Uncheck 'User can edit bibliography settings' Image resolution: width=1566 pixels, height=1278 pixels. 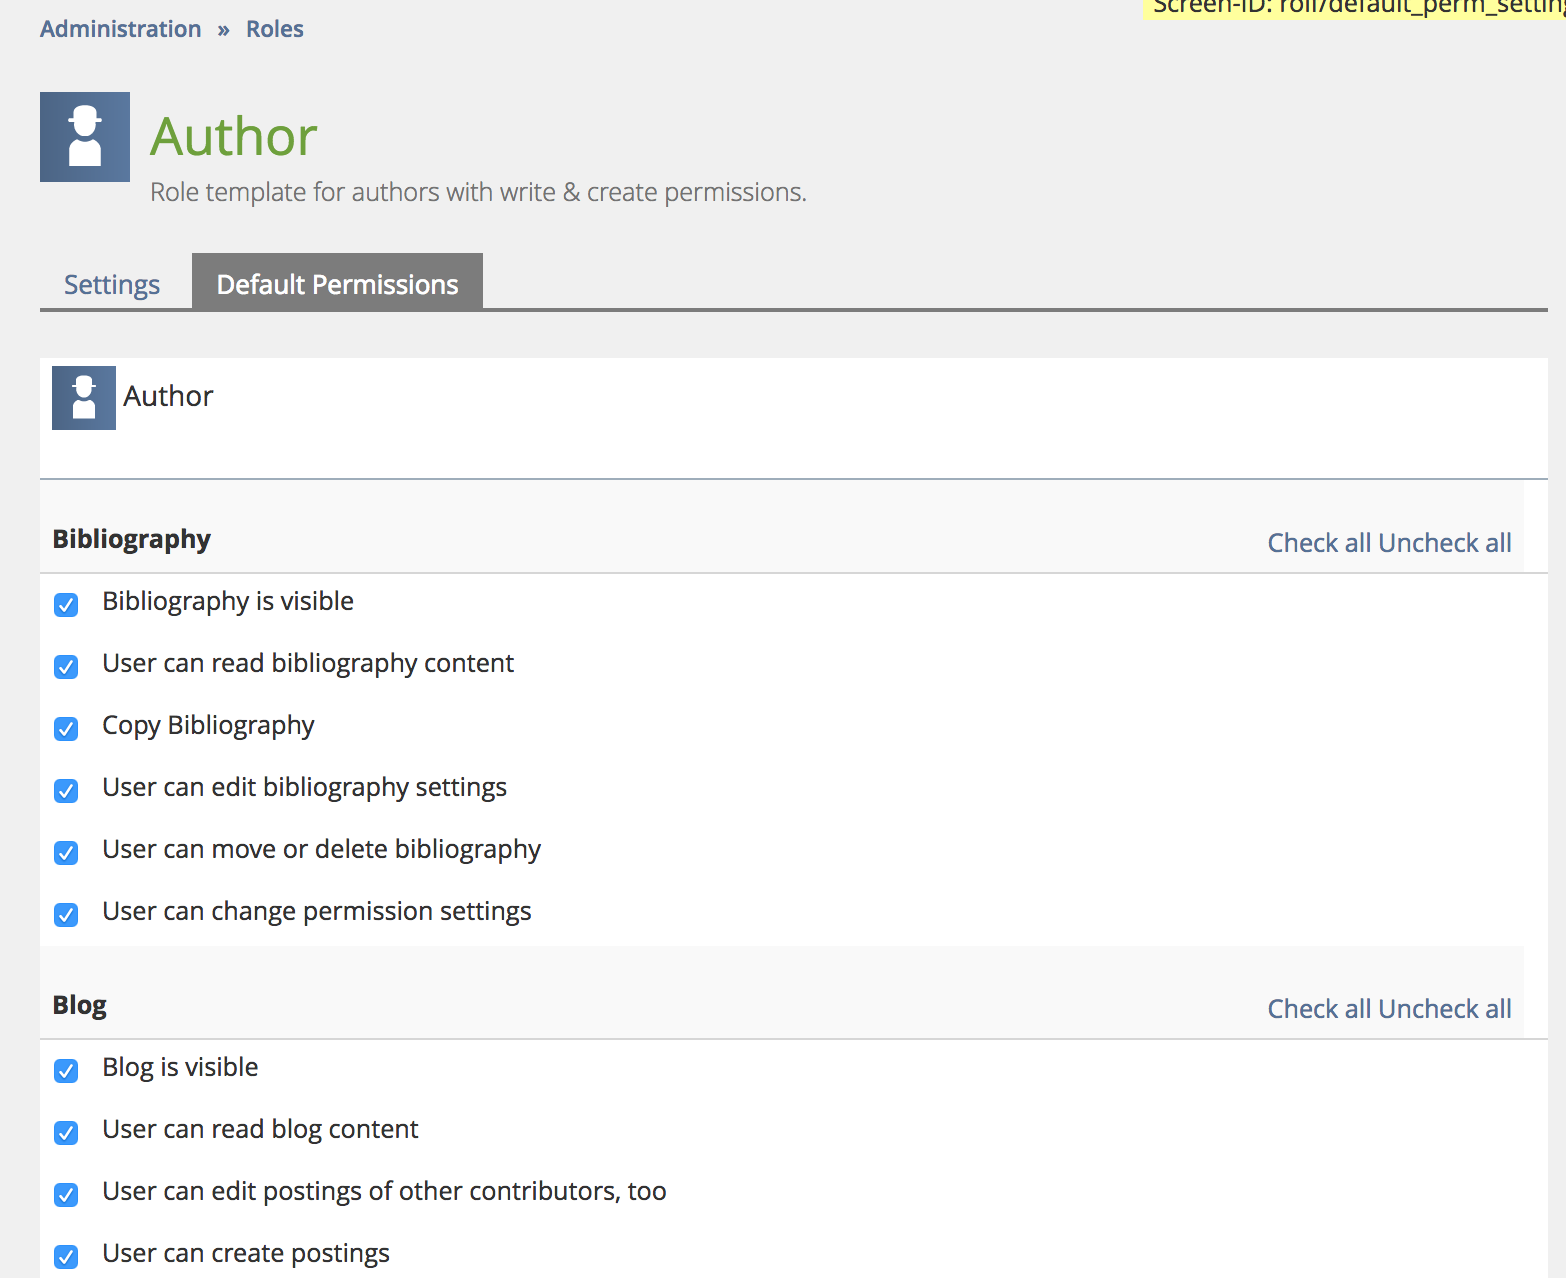click(x=66, y=791)
